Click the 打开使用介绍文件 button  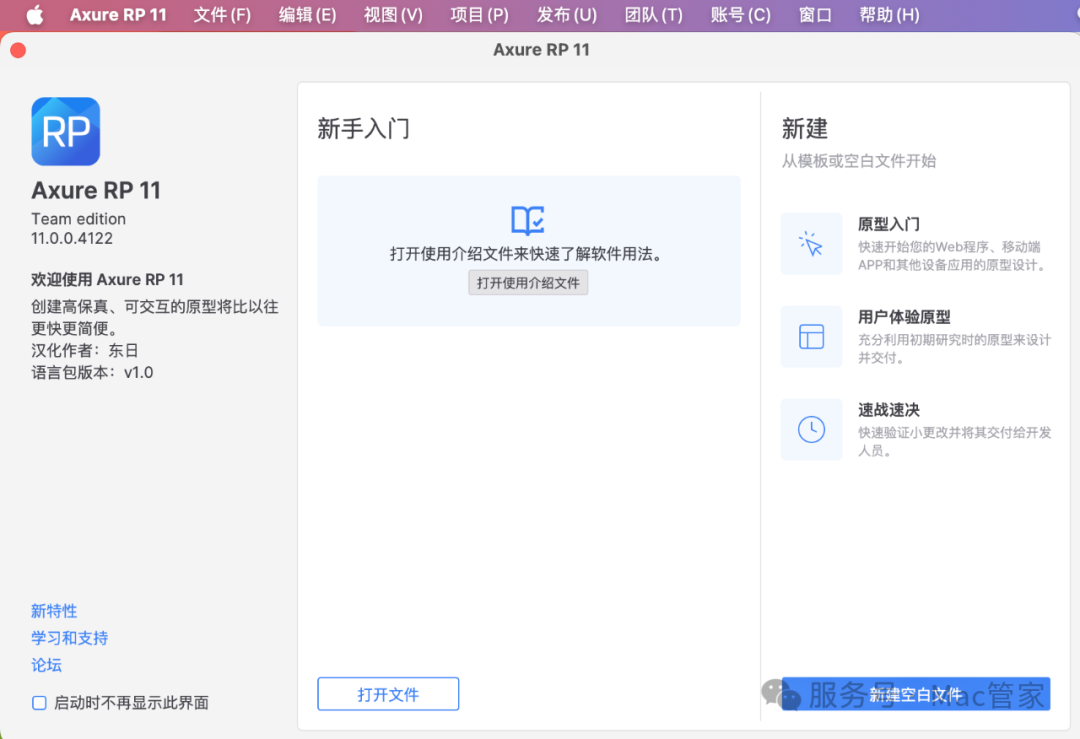pyautogui.click(x=528, y=282)
